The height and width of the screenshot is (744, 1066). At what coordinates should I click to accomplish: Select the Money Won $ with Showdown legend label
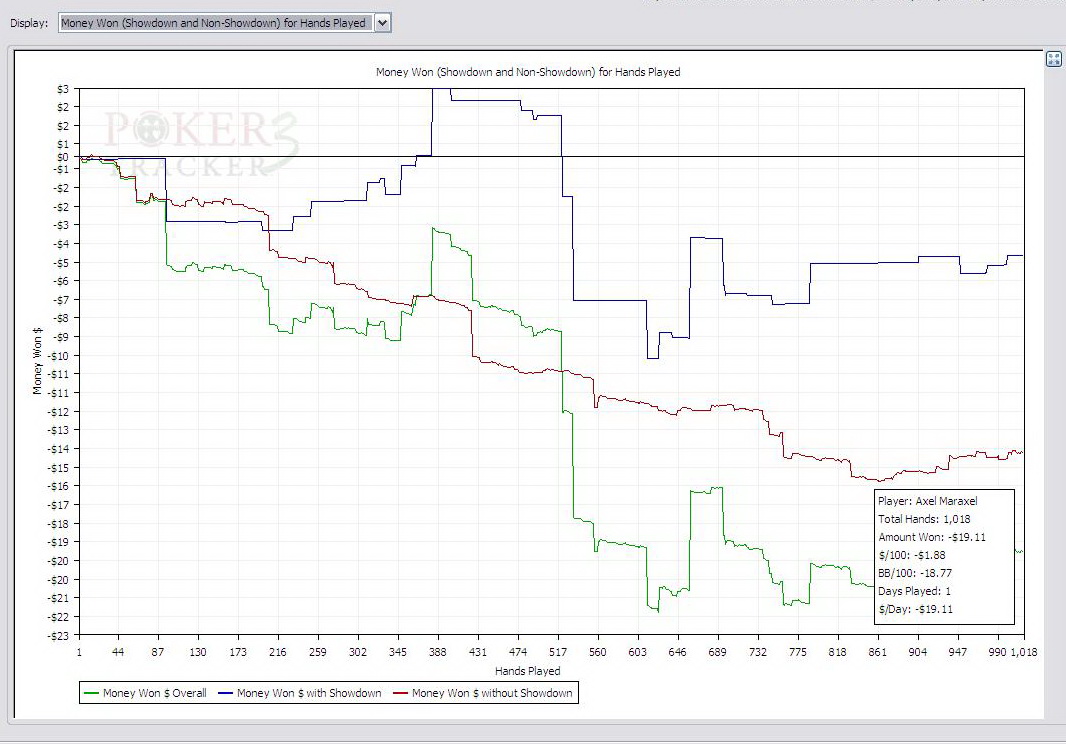click(309, 693)
